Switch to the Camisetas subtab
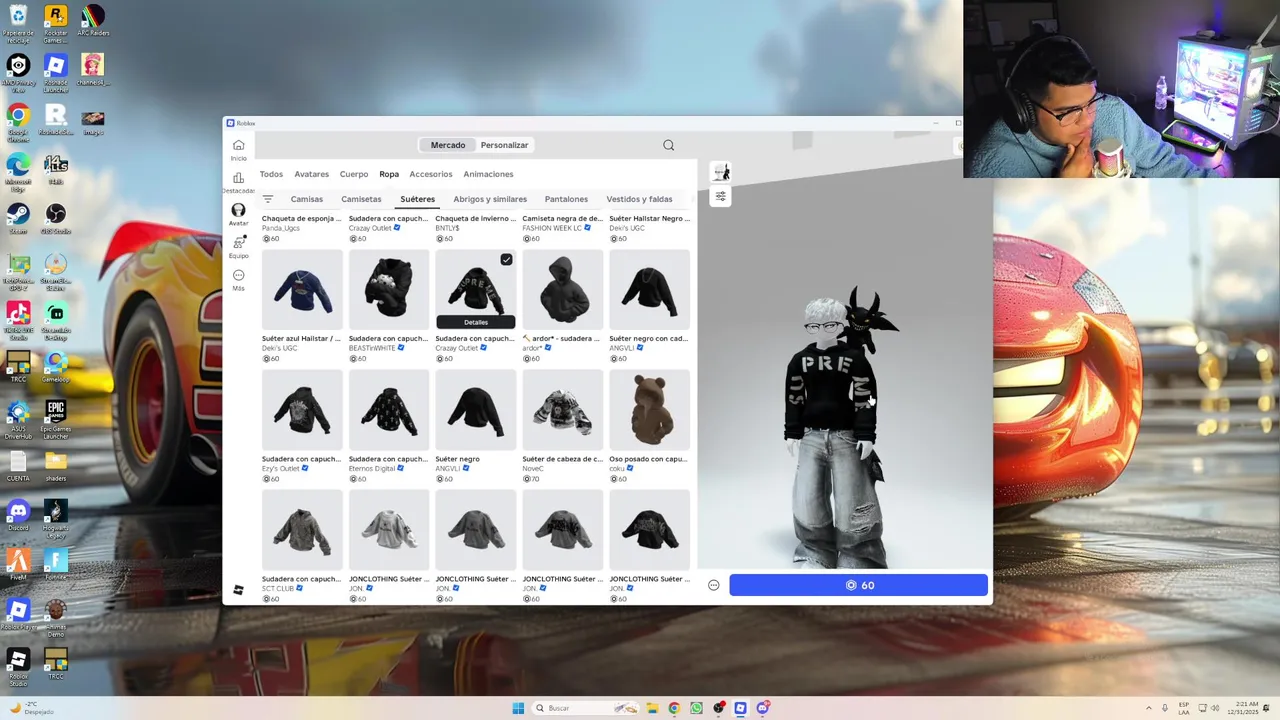This screenshot has width=1280, height=720. coord(361,199)
